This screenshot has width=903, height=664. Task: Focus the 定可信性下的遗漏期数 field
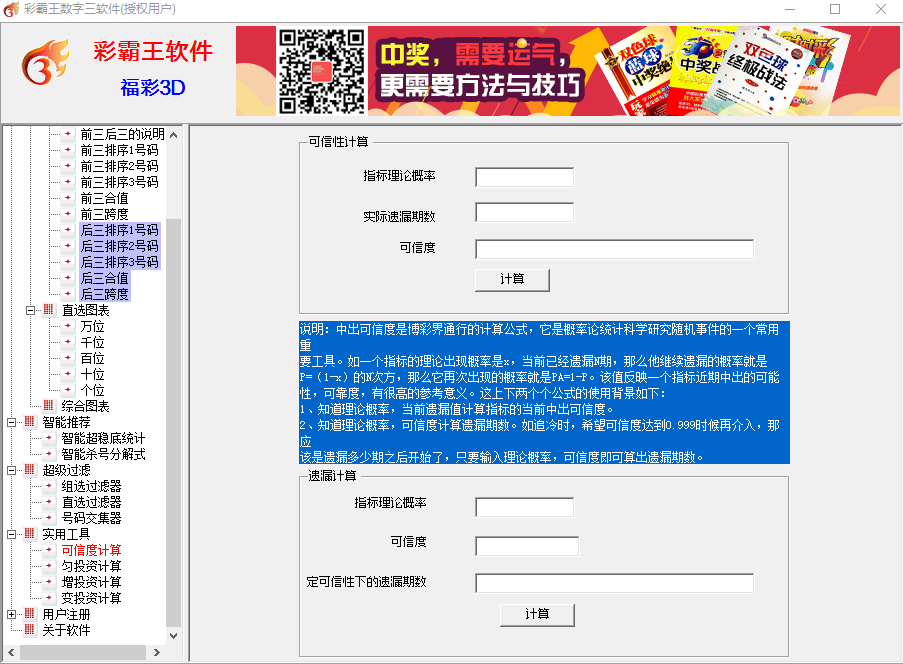point(614,583)
